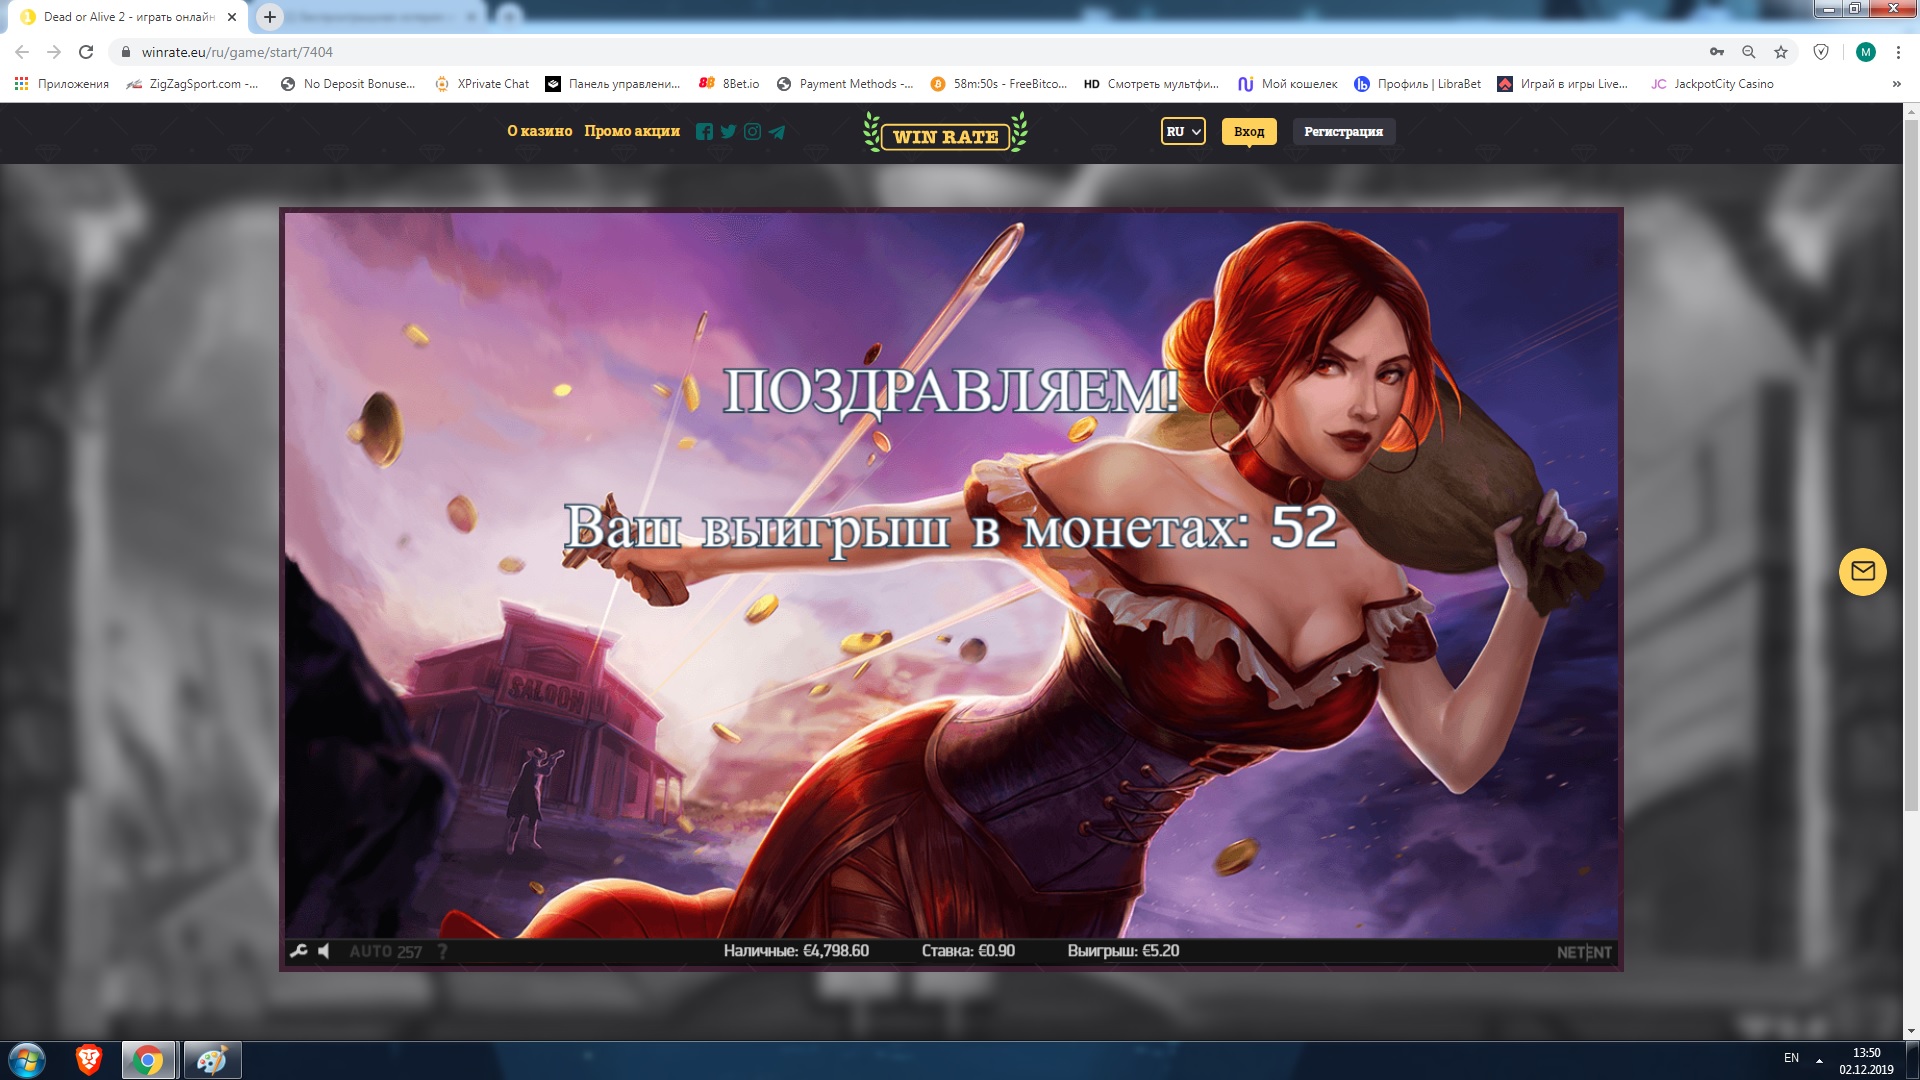The image size is (1920, 1080).
Task: Open the game settings wrench icon
Action: [297, 951]
